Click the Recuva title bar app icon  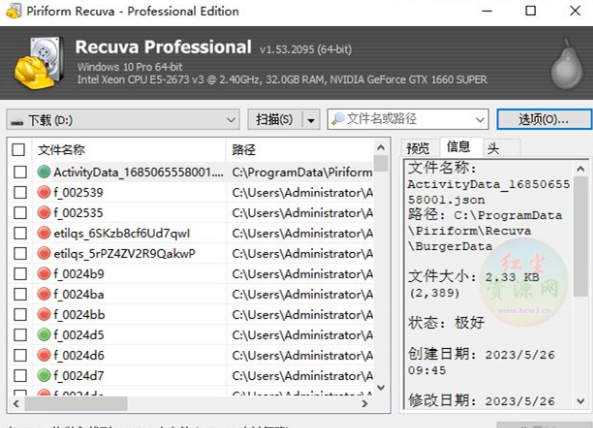pyautogui.click(x=14, y=11)
